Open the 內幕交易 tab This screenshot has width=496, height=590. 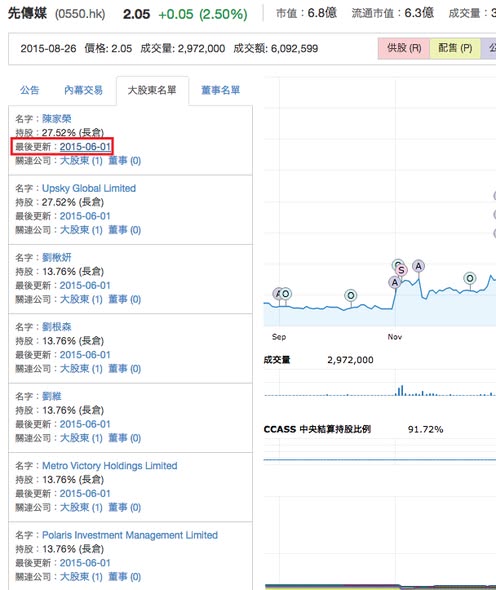[x=83, y=90]
